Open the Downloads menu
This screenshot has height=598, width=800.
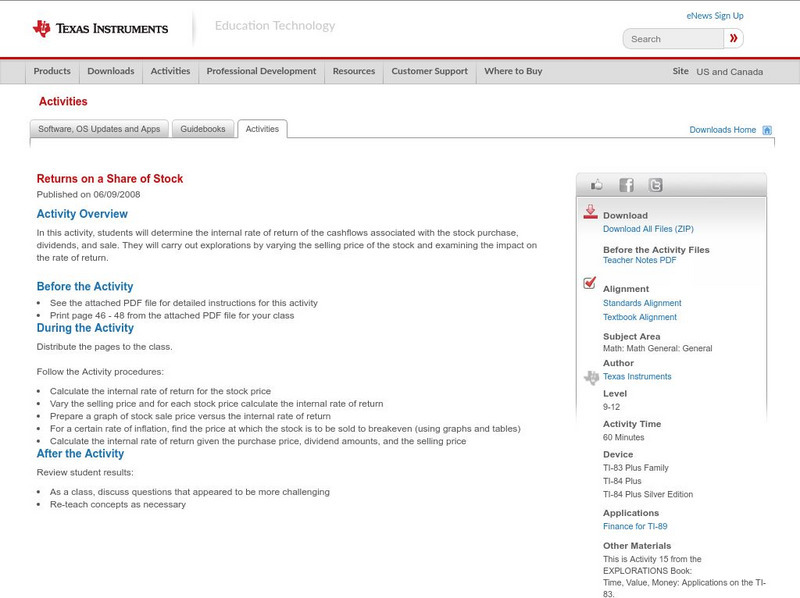pyautogui.click(x=111, y=71)
